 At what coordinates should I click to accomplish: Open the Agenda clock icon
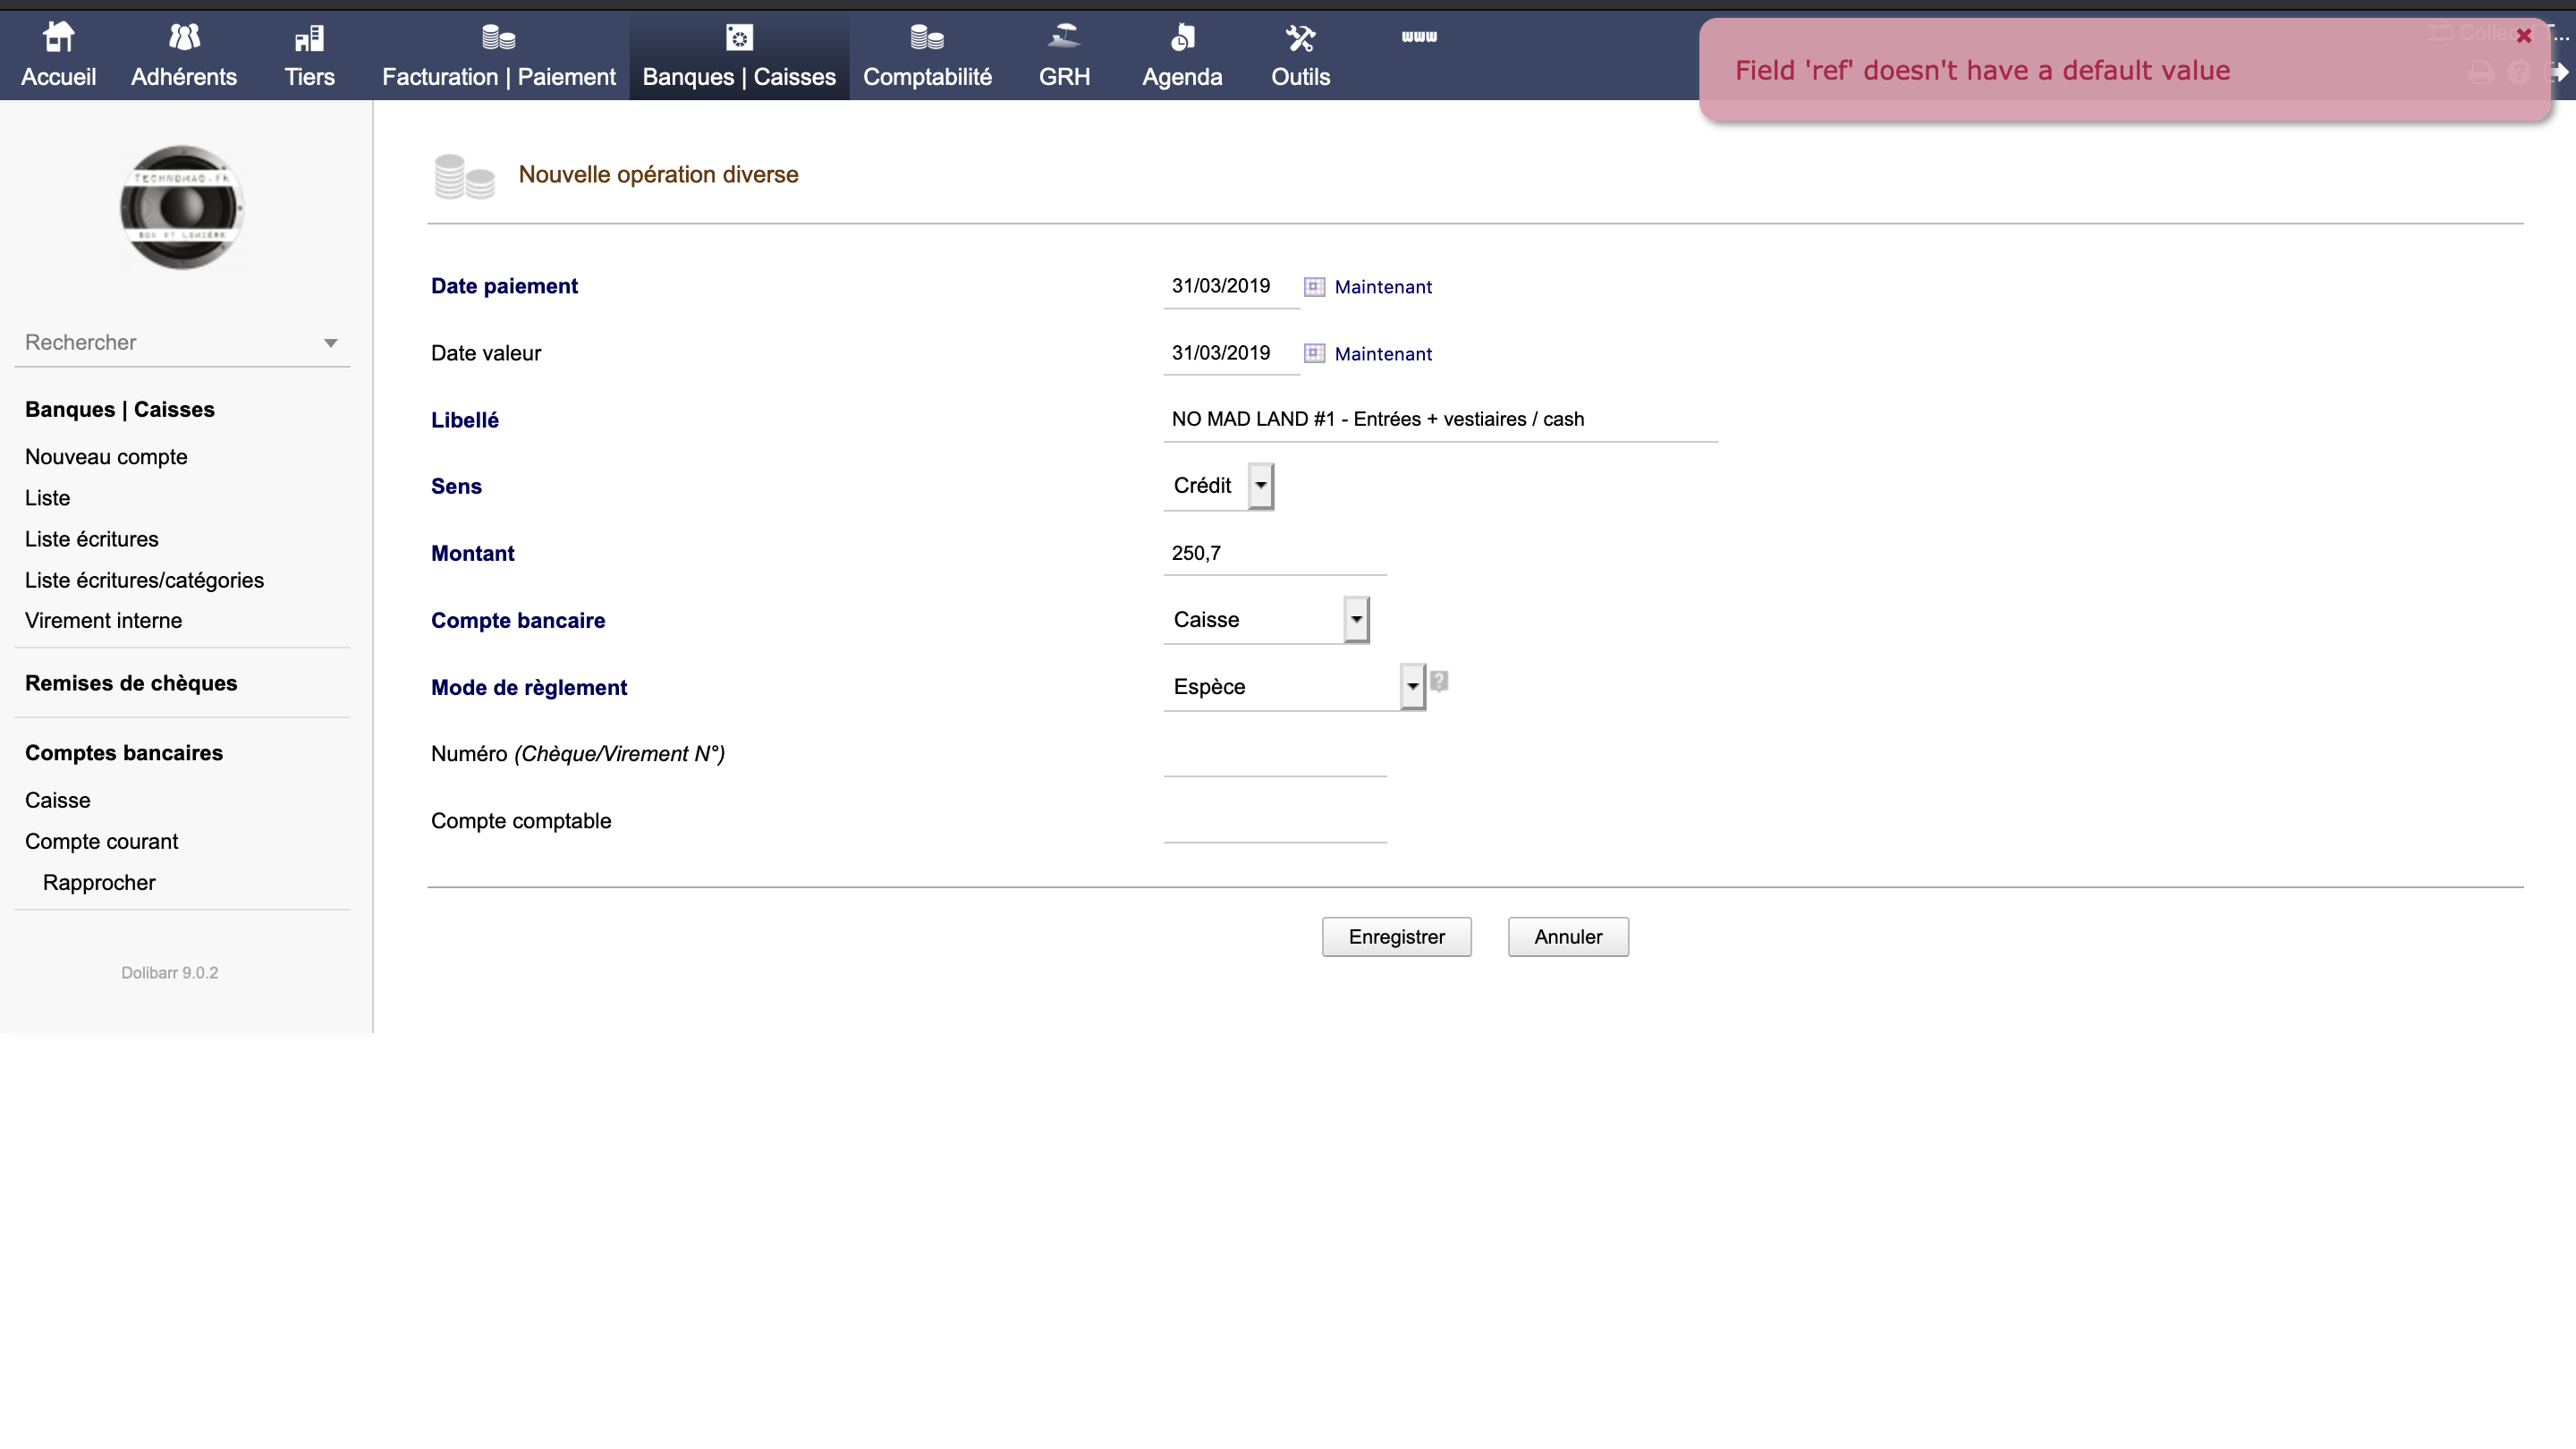click(x=1182, y=38)
